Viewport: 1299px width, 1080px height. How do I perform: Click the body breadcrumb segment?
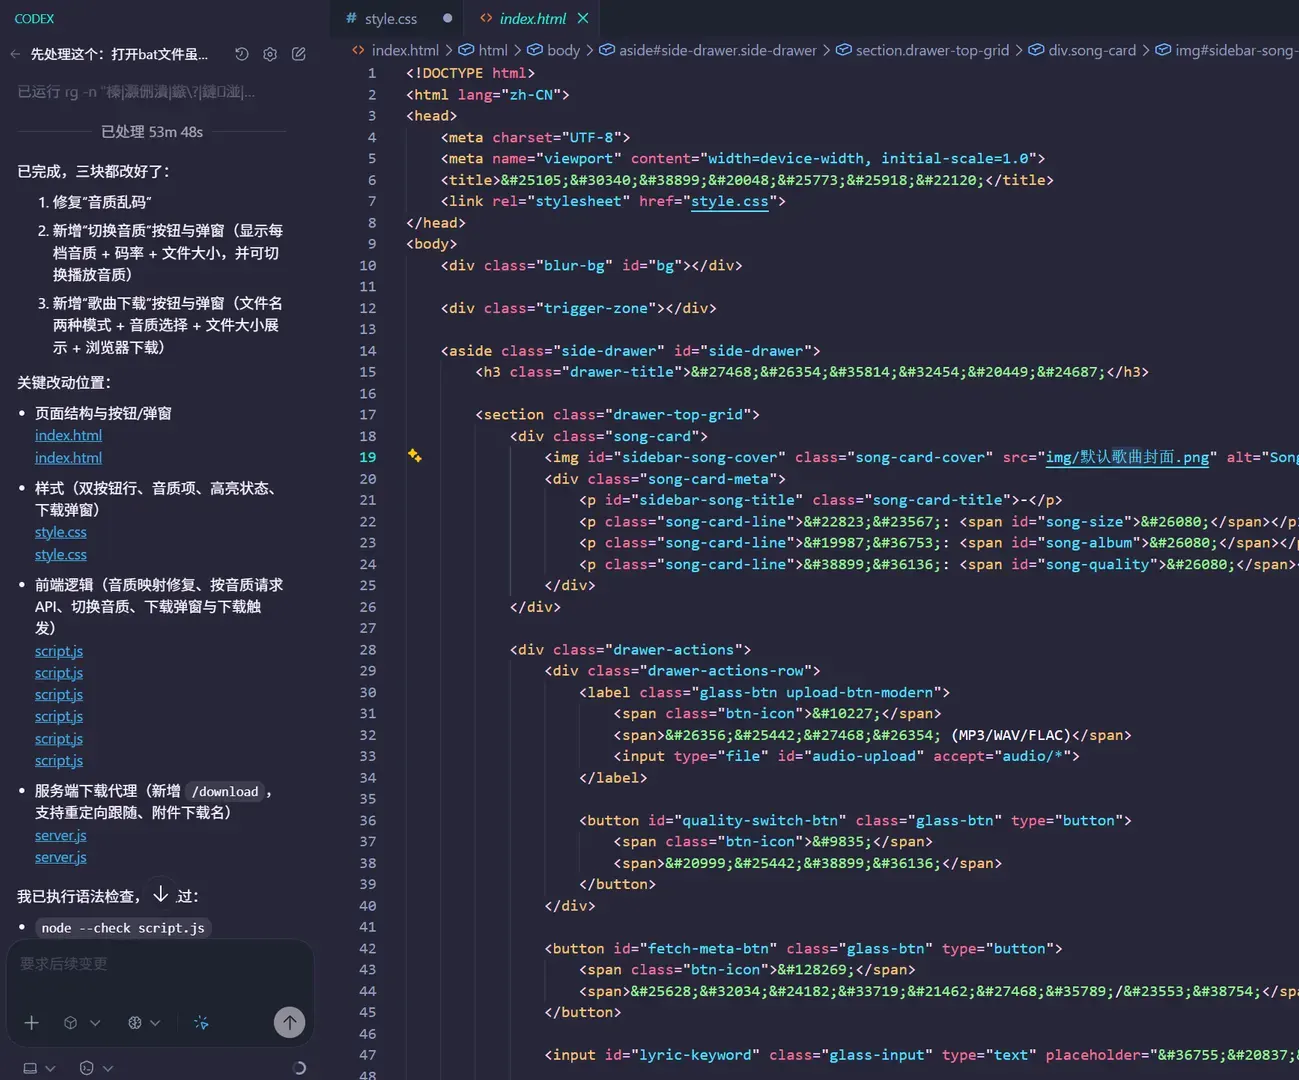[563, 50]
